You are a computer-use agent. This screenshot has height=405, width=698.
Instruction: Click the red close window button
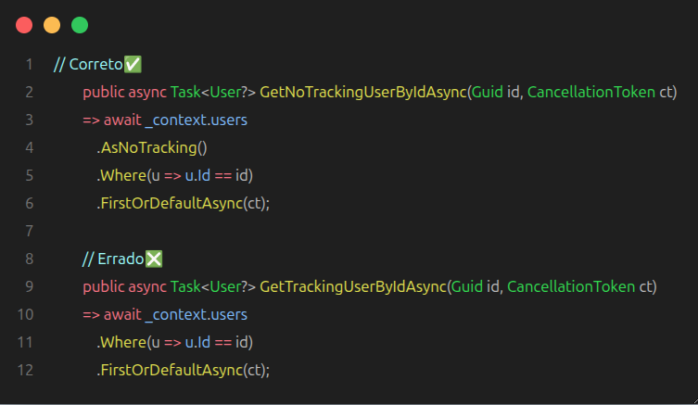coord(24,25)
